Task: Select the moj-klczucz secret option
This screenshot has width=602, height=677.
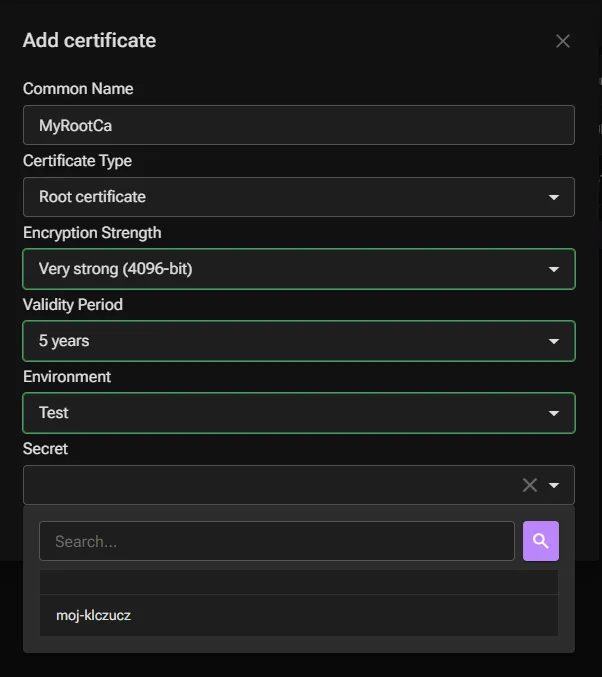Action: [299, 615]
